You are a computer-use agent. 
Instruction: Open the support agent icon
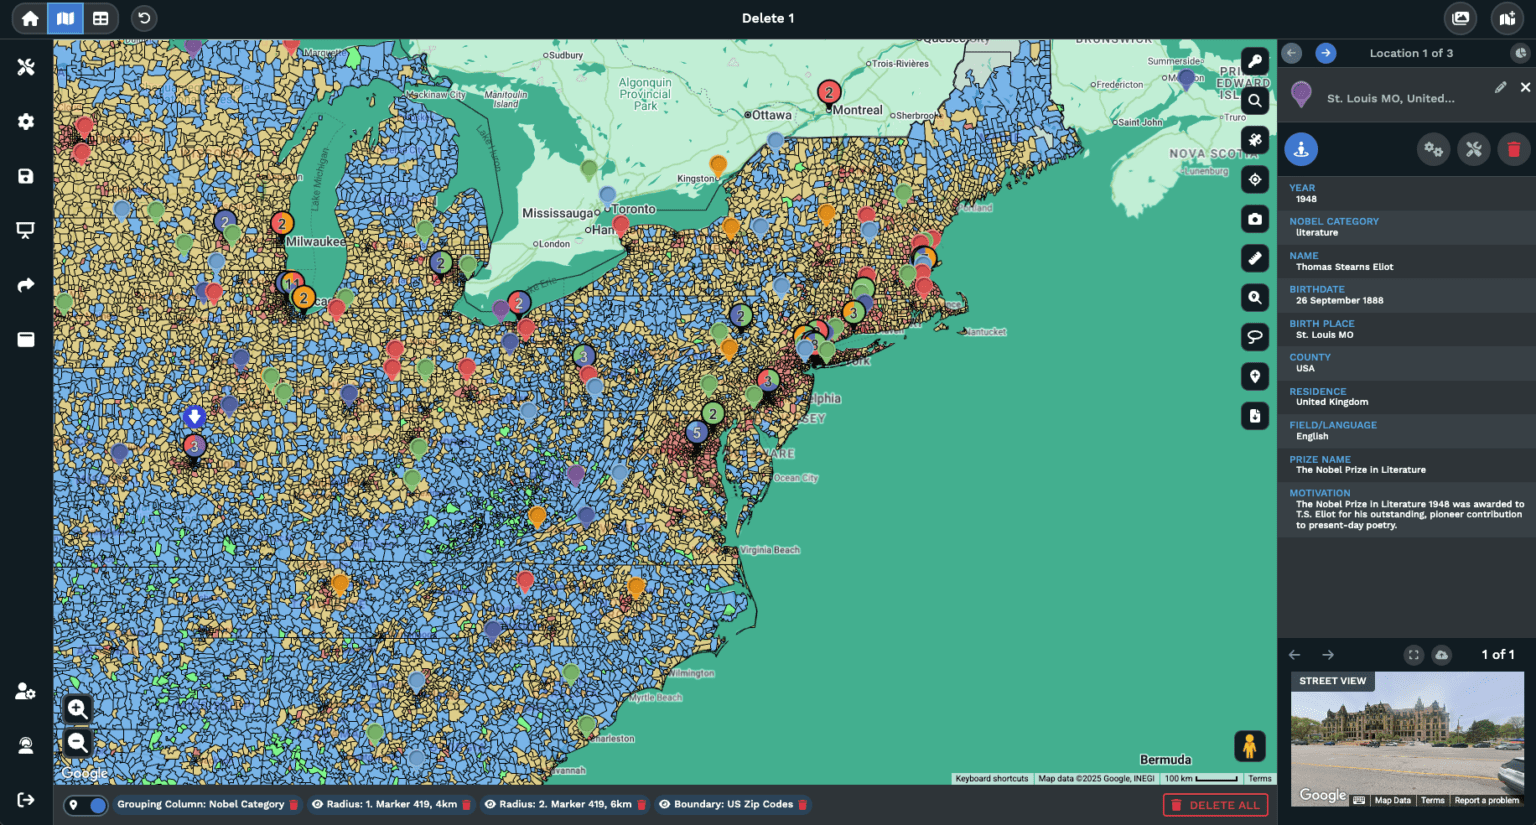pos(26,745)
